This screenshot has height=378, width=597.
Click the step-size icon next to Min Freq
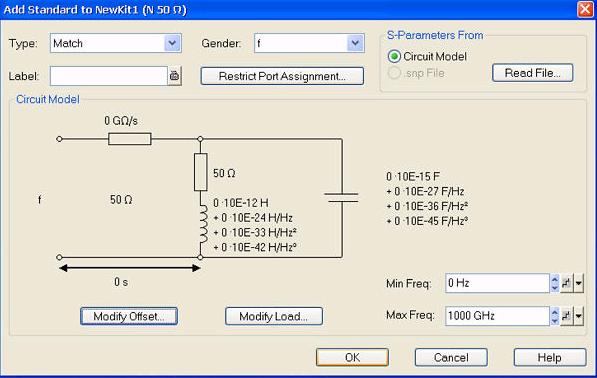(x=567, y=283)
